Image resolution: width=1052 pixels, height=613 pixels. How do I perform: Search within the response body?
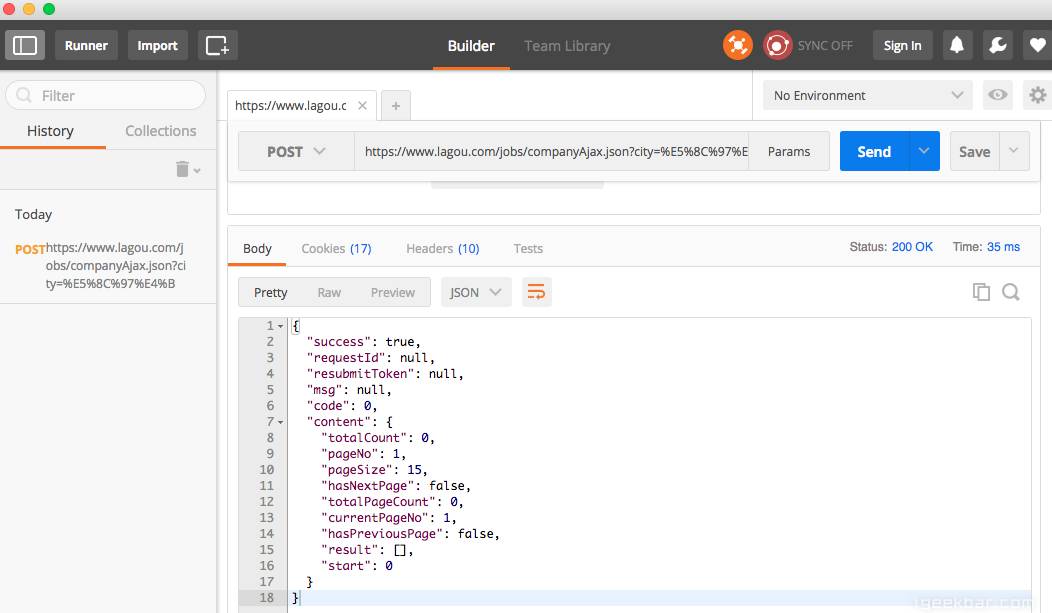pos(1010,292)
